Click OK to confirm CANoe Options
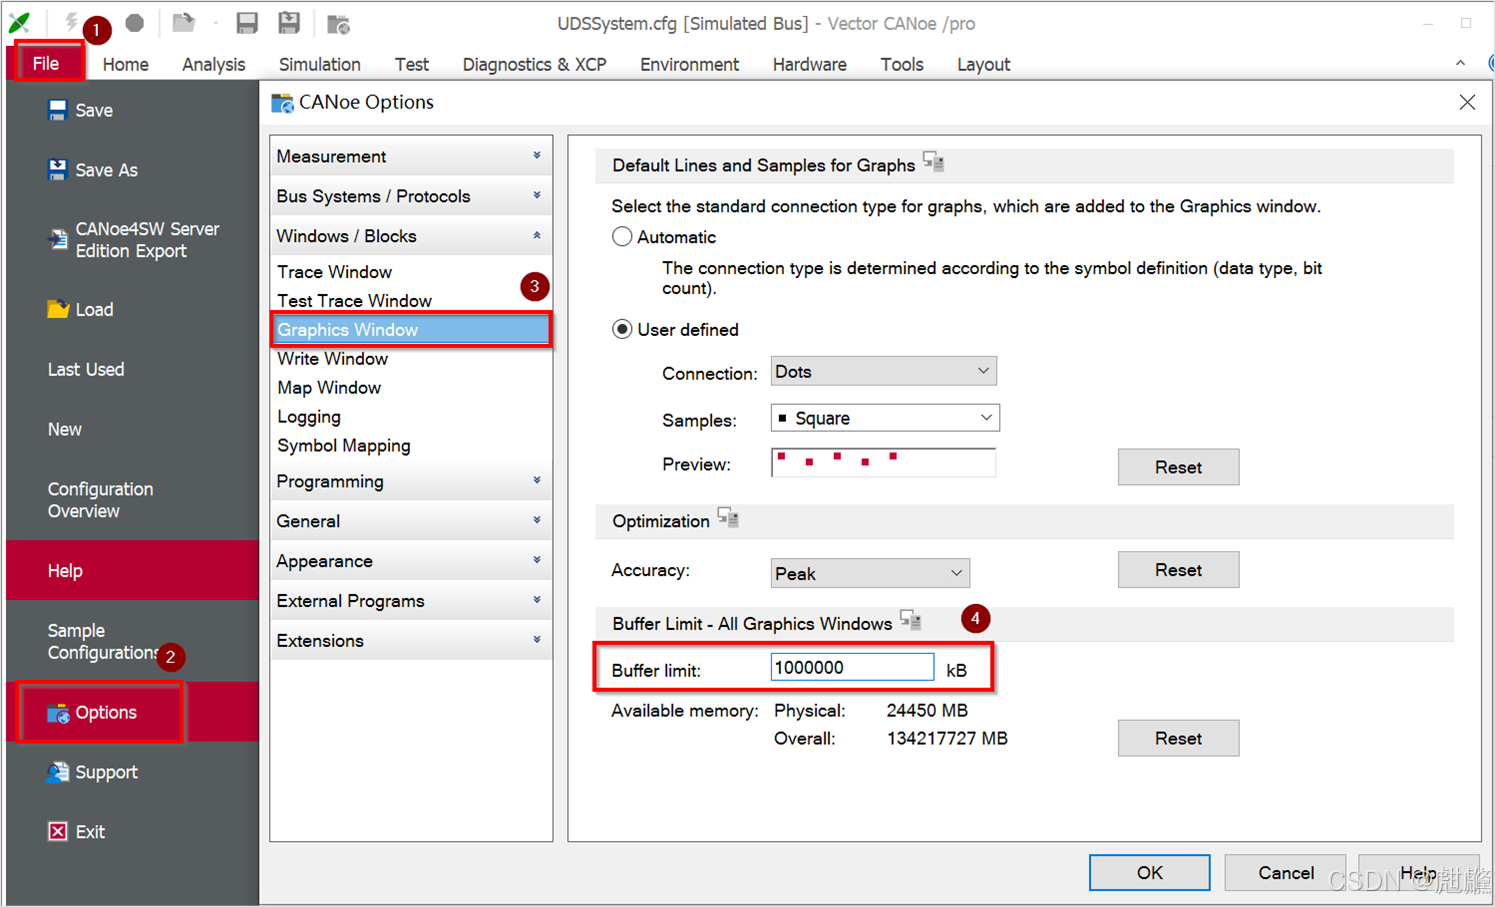The height and width of the screenshot is (907, 1495). tap(1150, 872)
